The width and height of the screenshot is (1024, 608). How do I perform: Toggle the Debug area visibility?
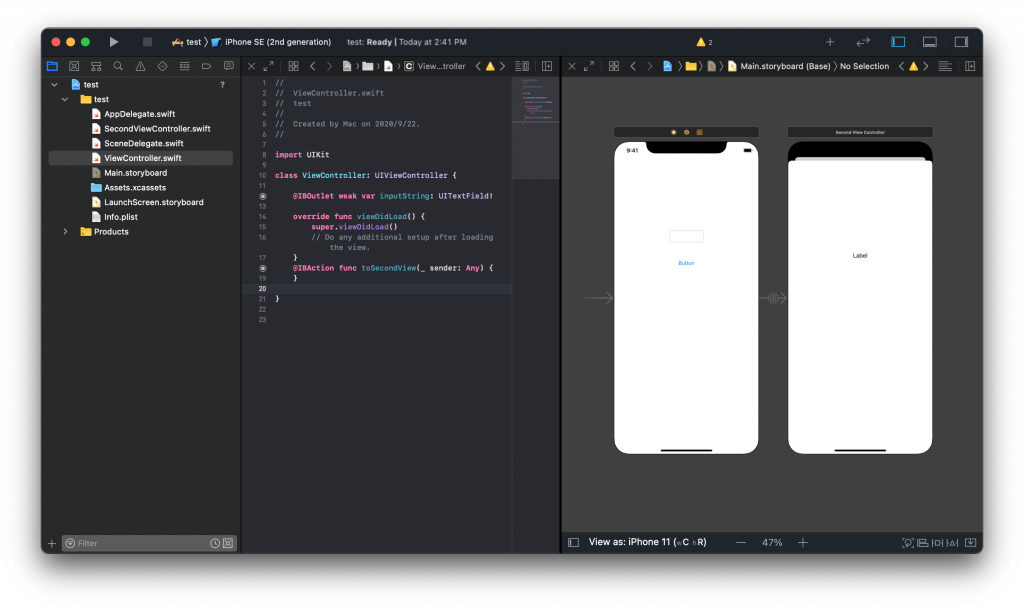[930, 42]
